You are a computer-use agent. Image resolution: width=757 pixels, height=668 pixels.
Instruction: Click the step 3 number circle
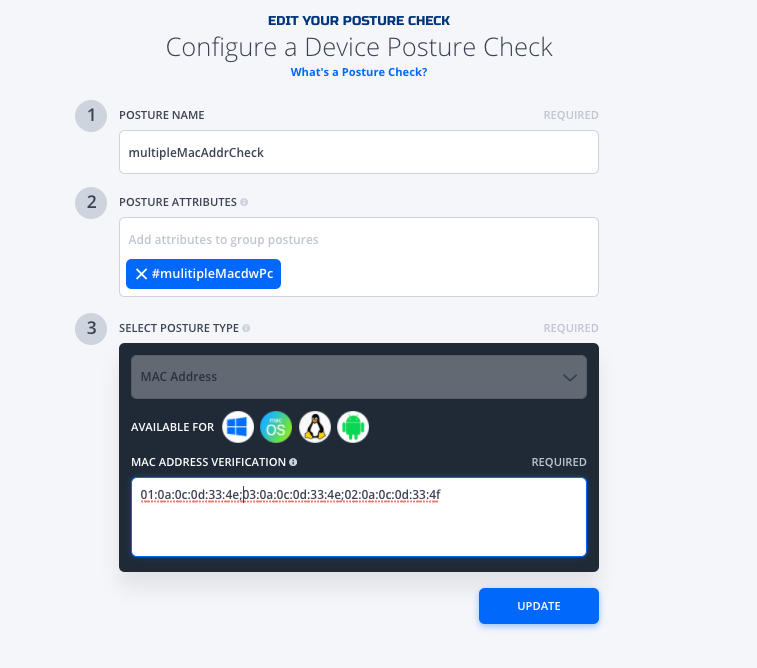coord(91,329)
